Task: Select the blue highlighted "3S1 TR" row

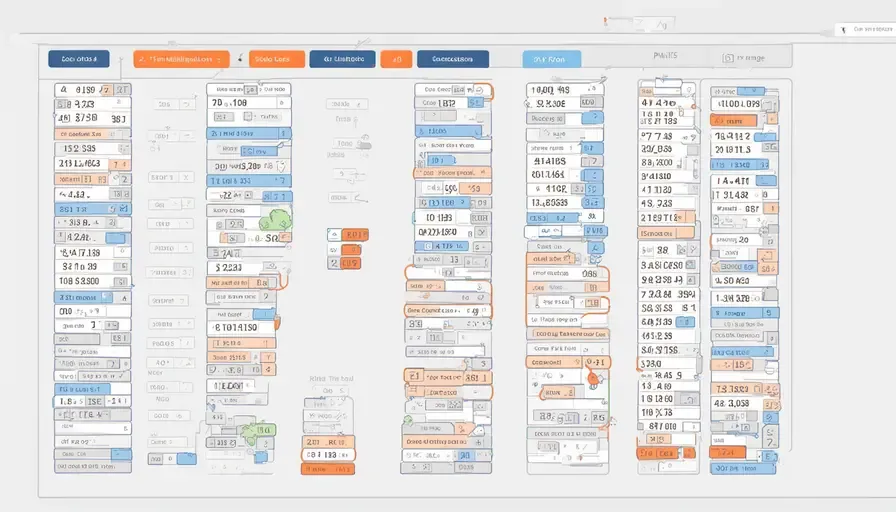Action: (x=93, y=209)
